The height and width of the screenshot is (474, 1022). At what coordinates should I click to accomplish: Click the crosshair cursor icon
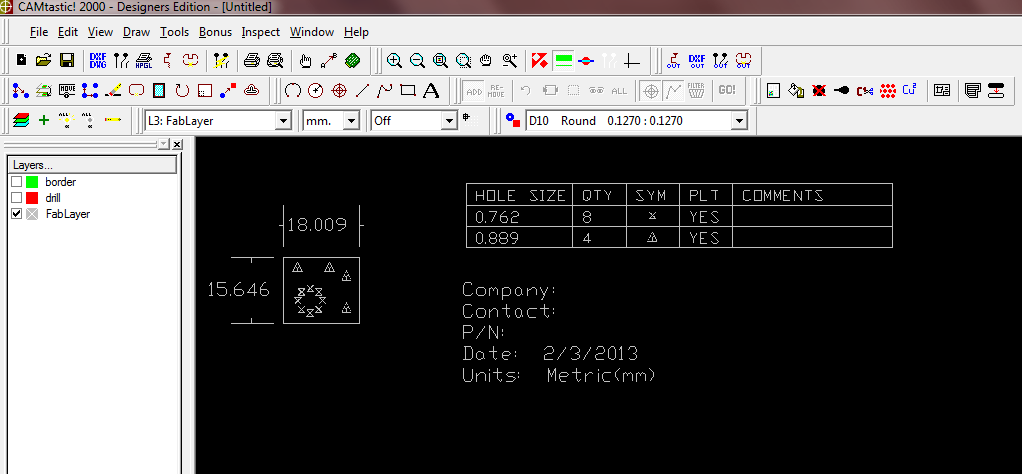click(x=632, y=61)
